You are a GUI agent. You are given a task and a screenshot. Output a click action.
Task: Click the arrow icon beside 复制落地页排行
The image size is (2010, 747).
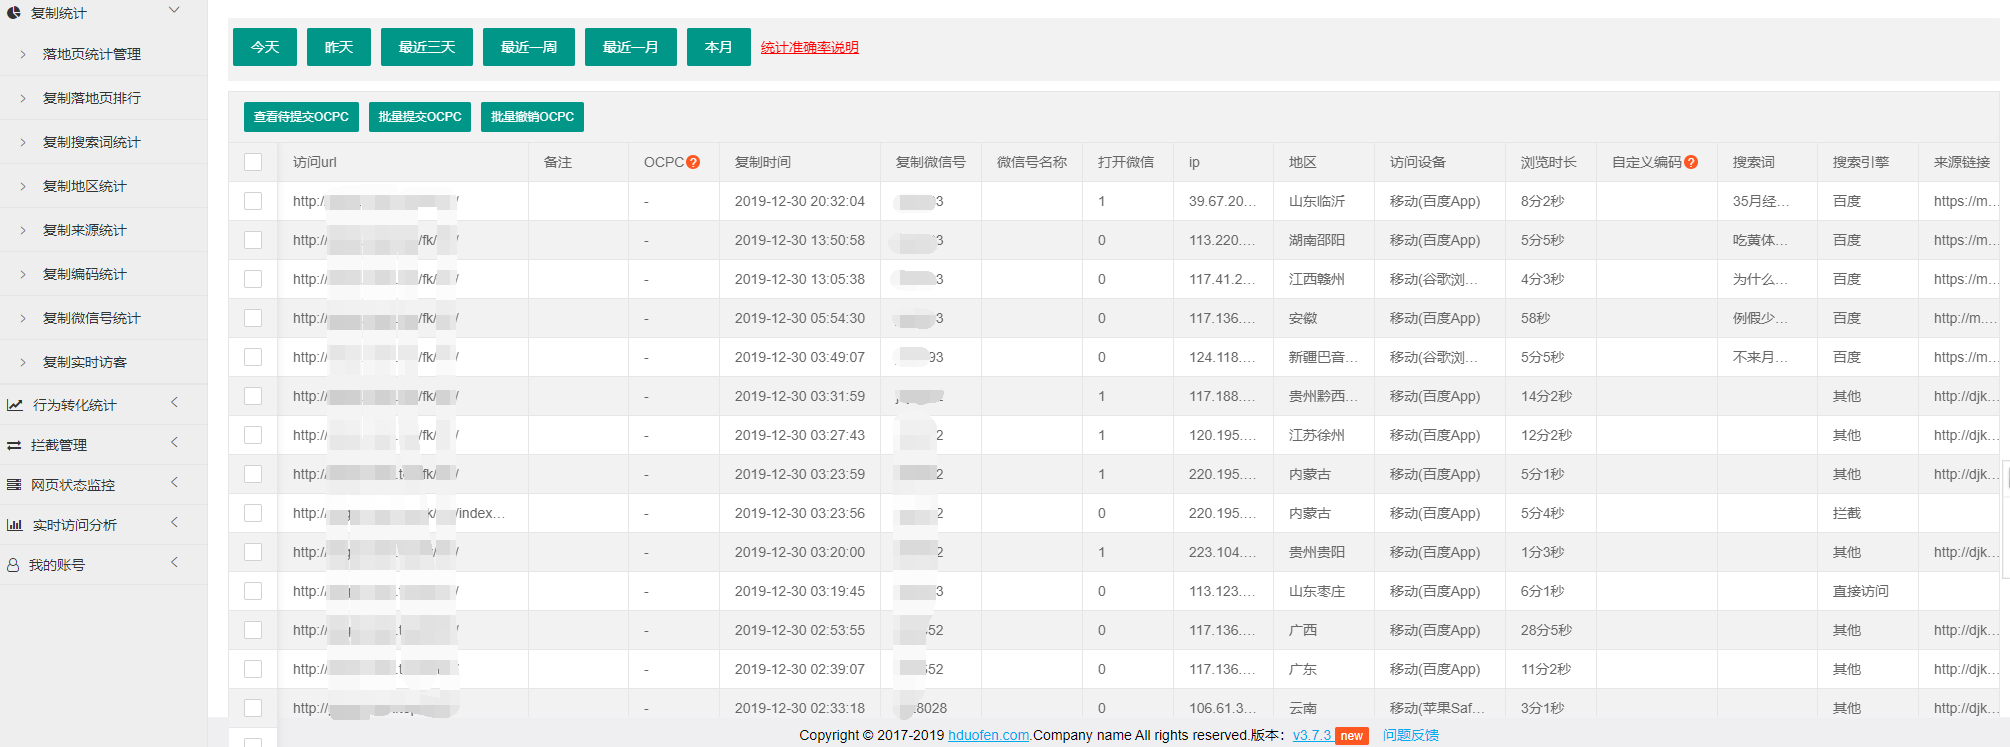[23, 98]
